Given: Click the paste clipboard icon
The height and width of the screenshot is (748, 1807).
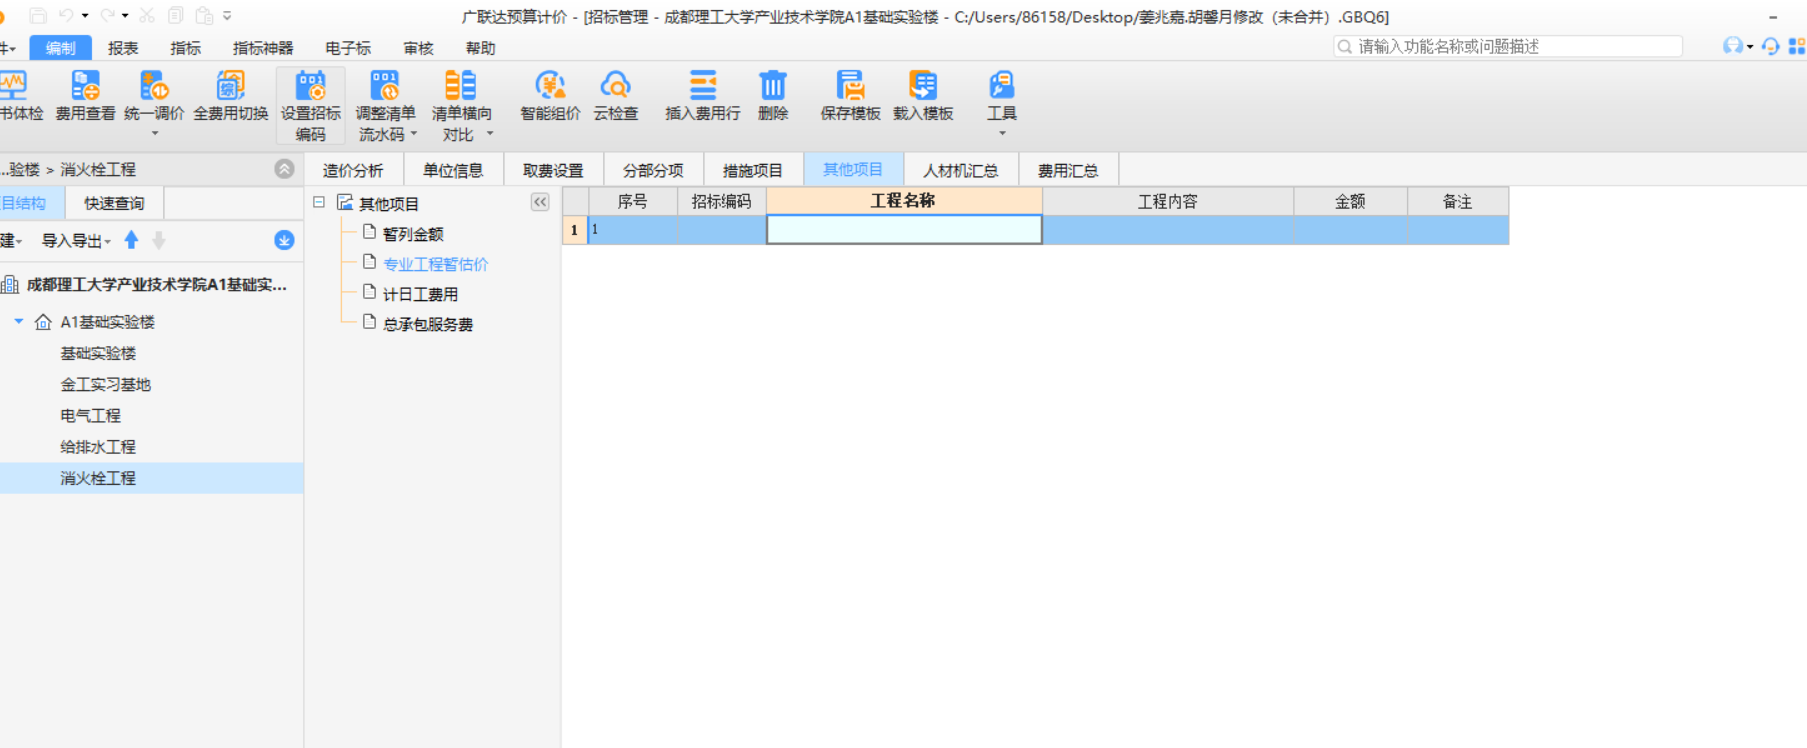Looking at the screenshot, I should [204, 16].
